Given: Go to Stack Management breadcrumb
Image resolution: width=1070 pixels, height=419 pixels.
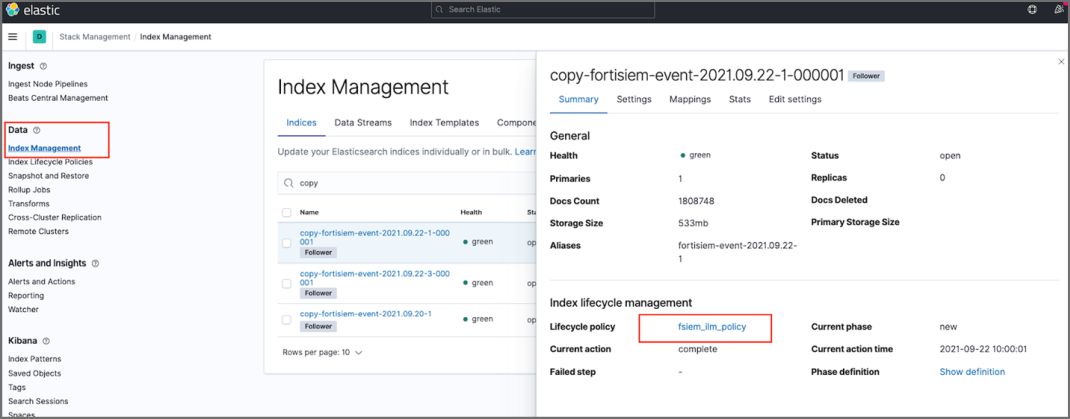Looking at the screenshot, I should coord(95,37).
